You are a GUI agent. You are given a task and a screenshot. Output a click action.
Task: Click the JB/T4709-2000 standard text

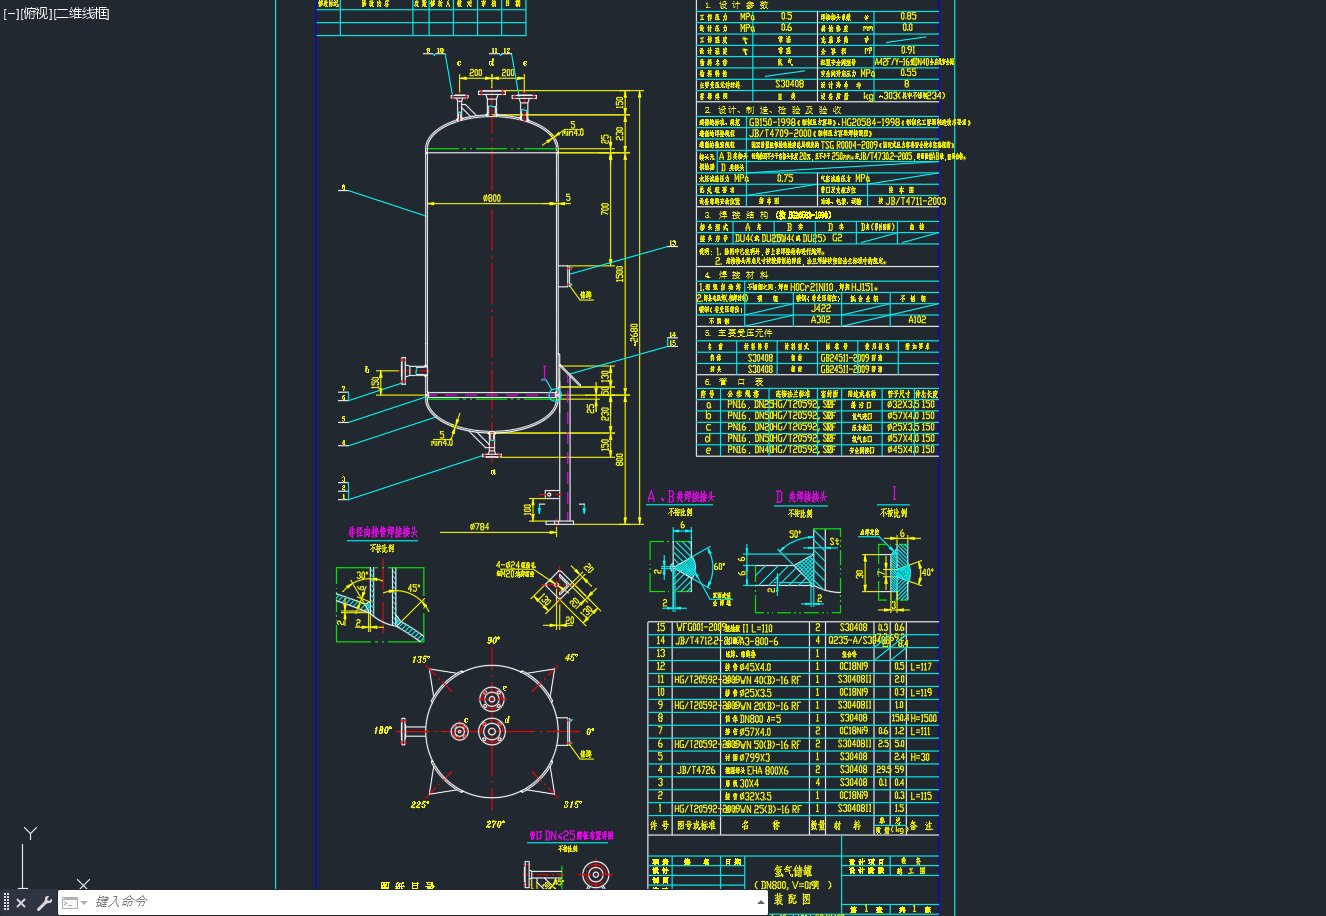coord(780,133)
